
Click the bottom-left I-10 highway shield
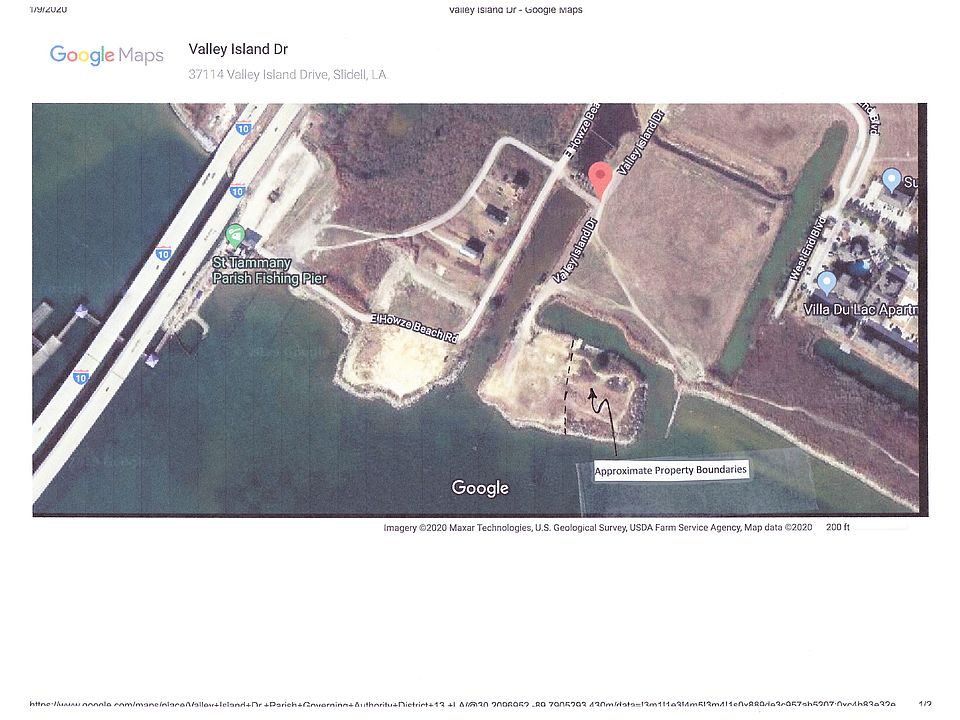coord(81,377)
